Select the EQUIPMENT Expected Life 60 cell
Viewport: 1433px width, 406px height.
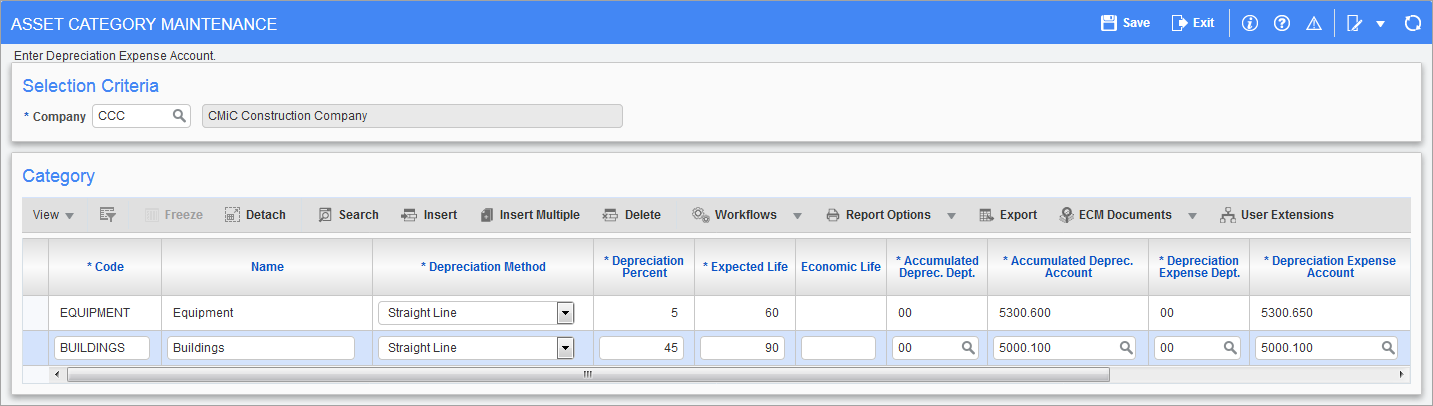[x=745, y=313]
